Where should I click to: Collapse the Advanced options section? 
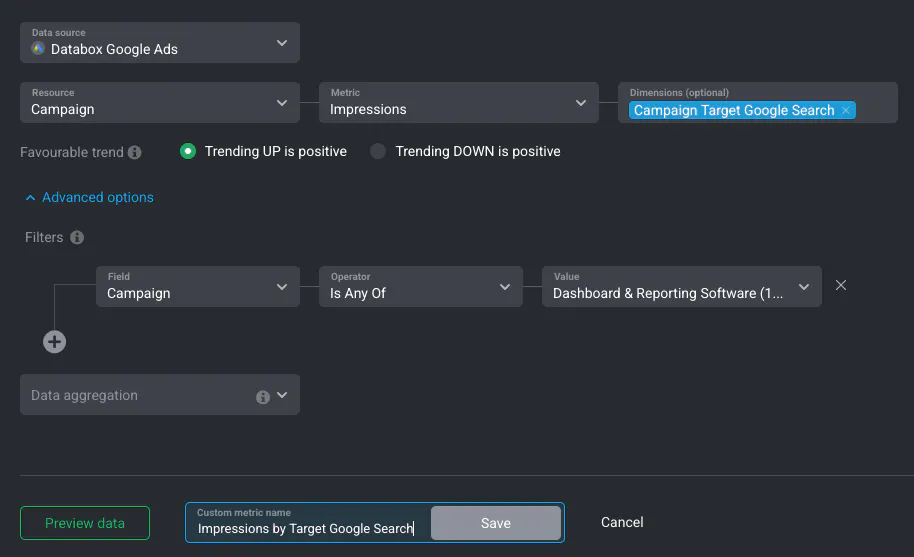90,198
